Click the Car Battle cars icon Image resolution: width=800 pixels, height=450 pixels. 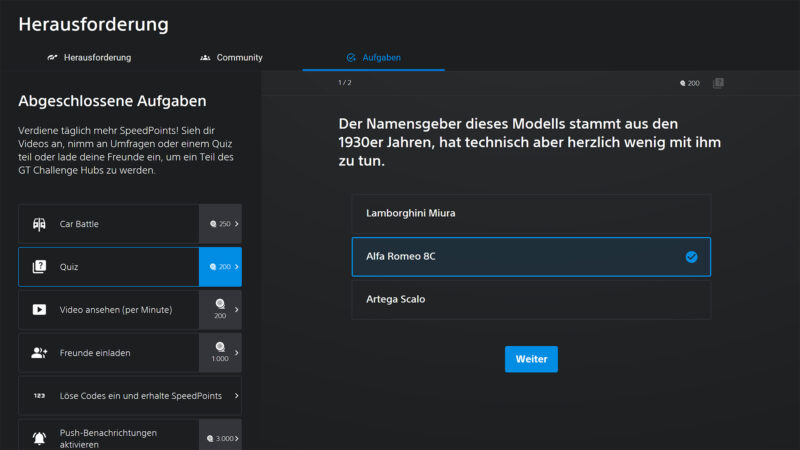pyautogui.click(x=39, y=224)
